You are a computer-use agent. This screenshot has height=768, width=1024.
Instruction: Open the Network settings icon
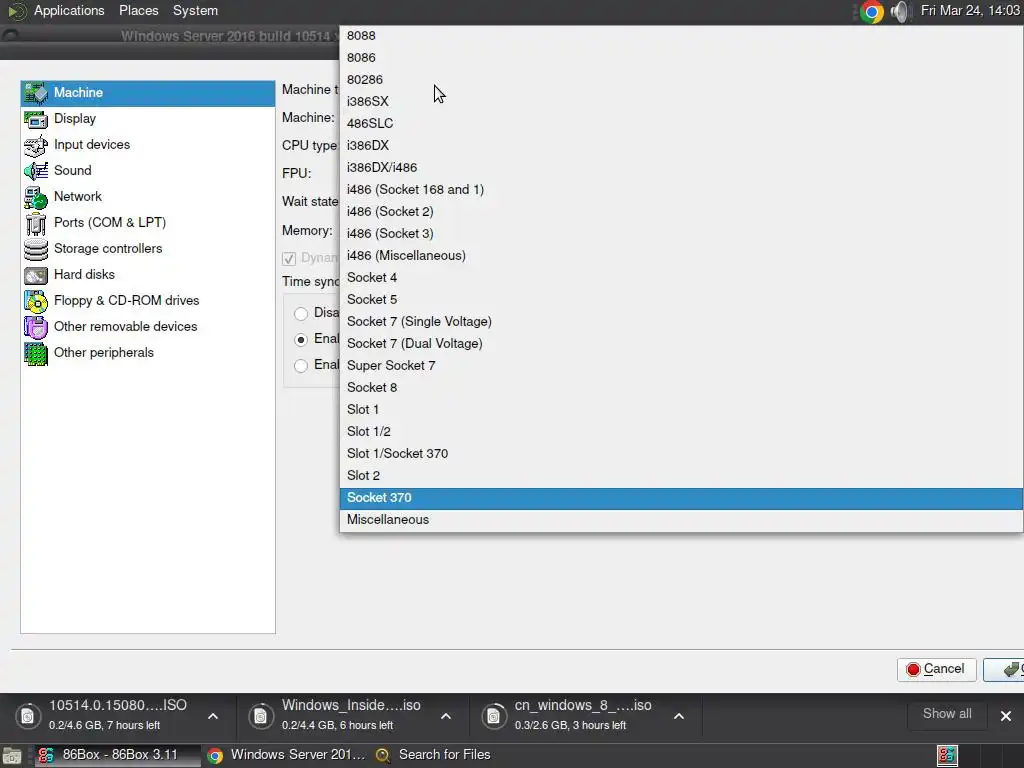pos(36,197)
